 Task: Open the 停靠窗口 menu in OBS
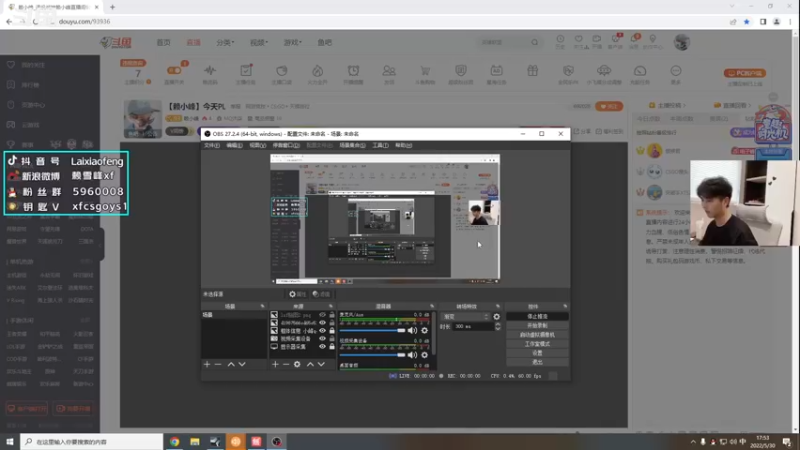[286, 145]
